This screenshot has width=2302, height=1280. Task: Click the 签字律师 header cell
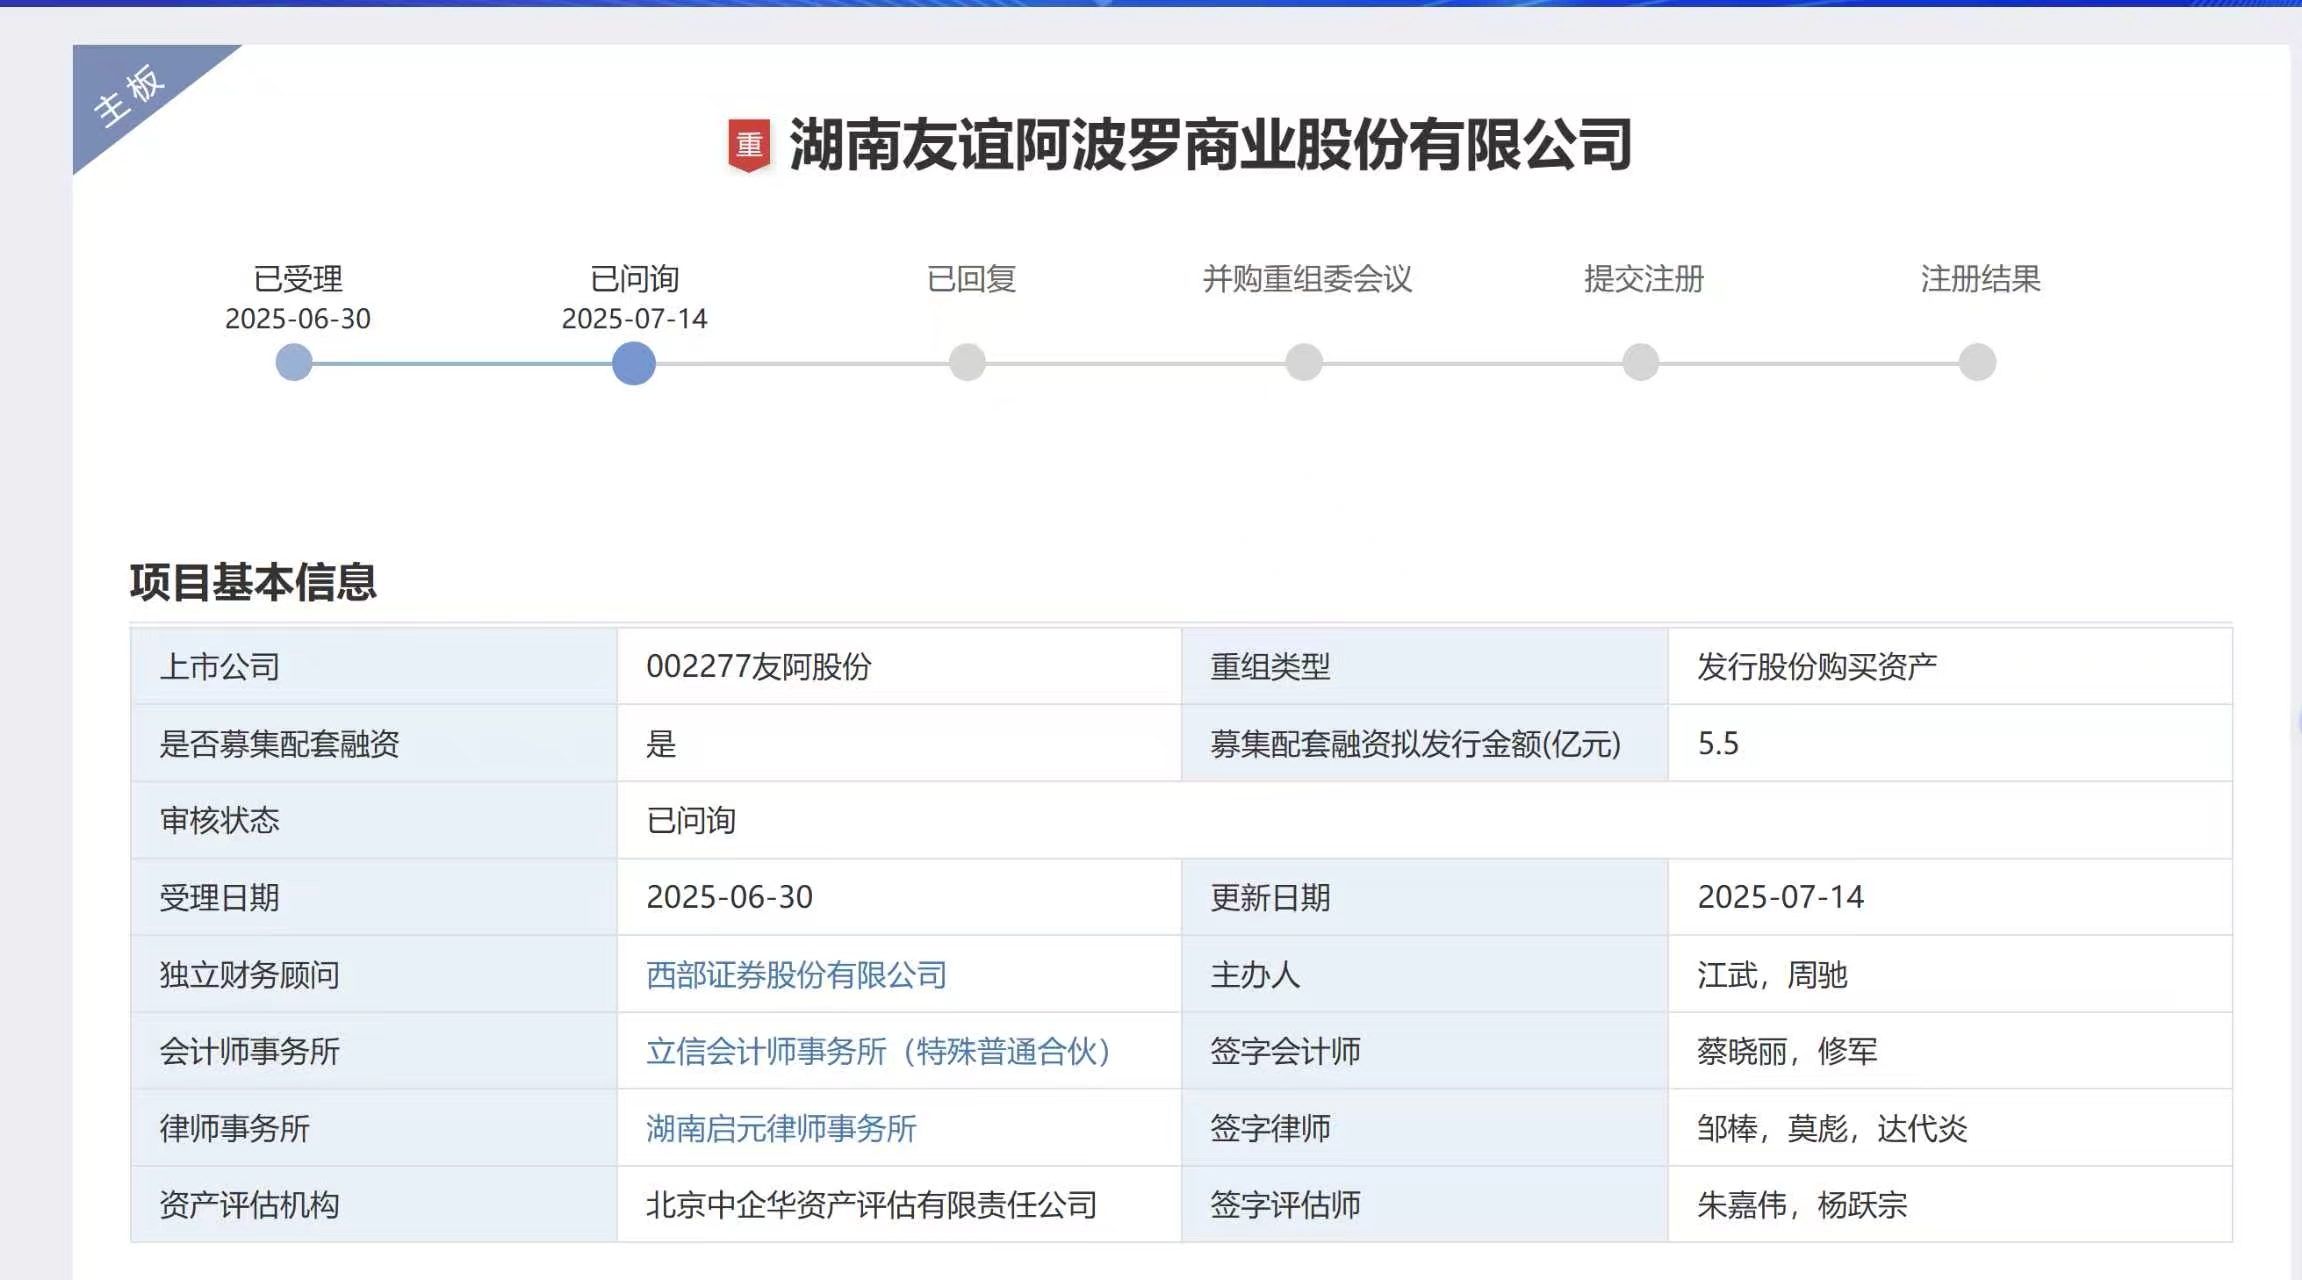pos(1425,1128)
